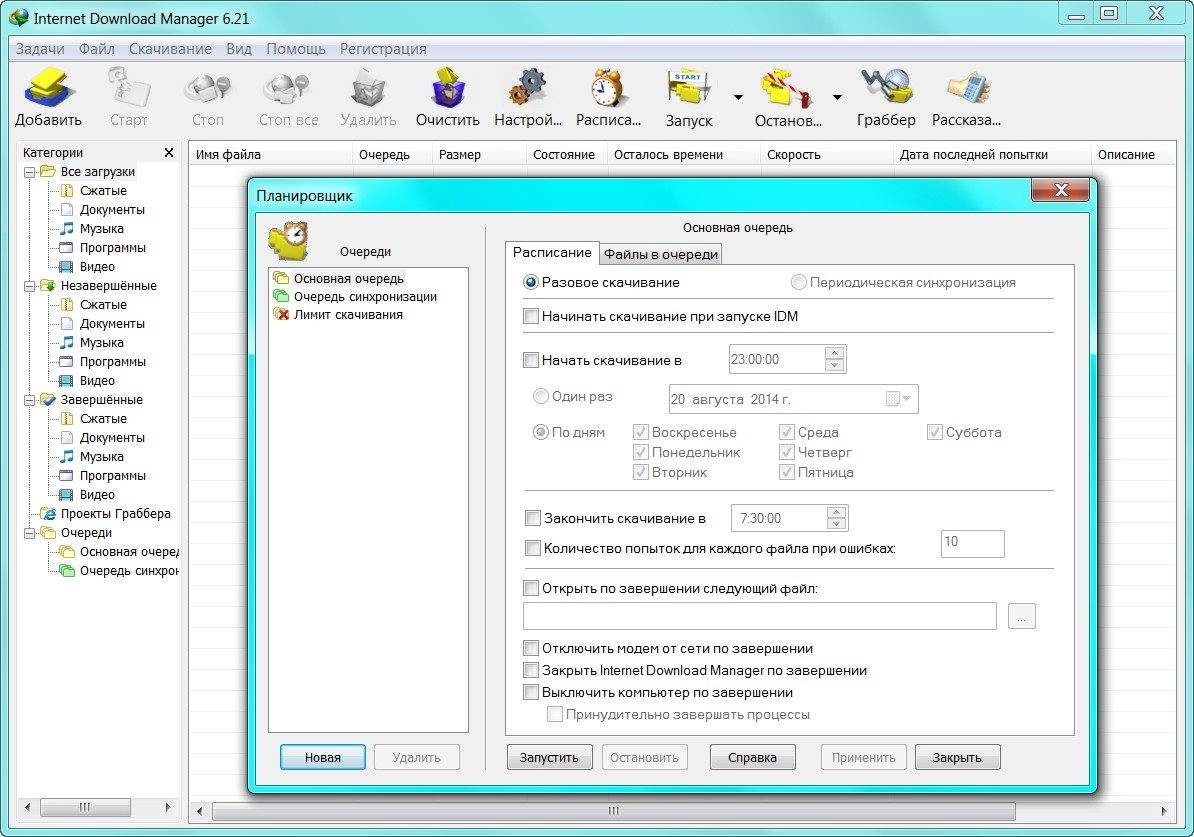This screenshot has height=837, width=1194.
Task: Click the browse (...) file button
Action: (1021, 616)
